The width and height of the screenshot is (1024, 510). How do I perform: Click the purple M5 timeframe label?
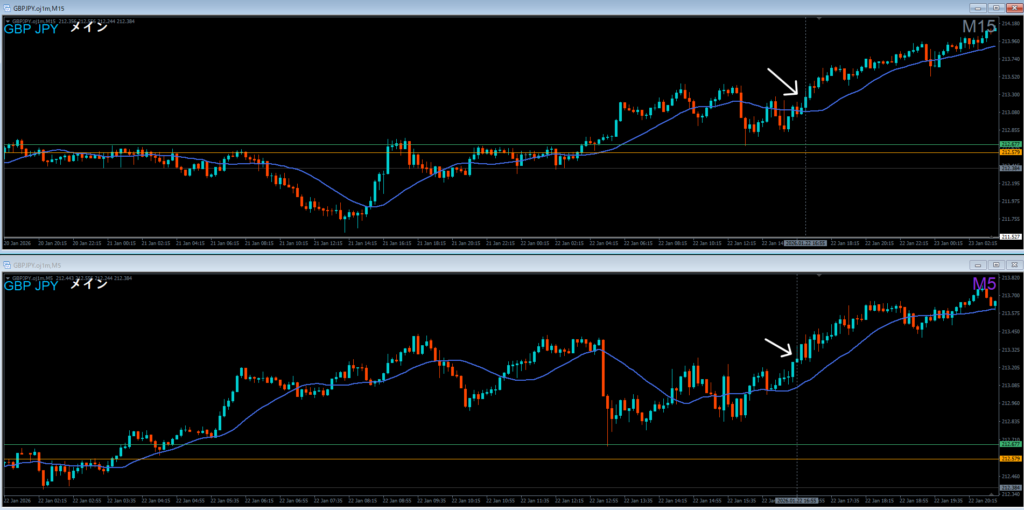(x=984, y=285)
